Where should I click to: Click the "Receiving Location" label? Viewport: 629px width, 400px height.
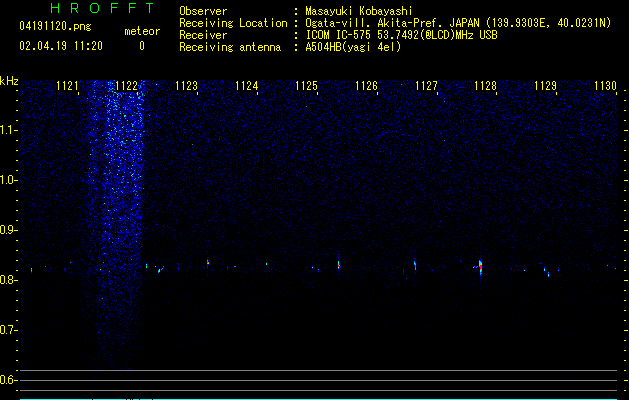[x=233, y=23]
